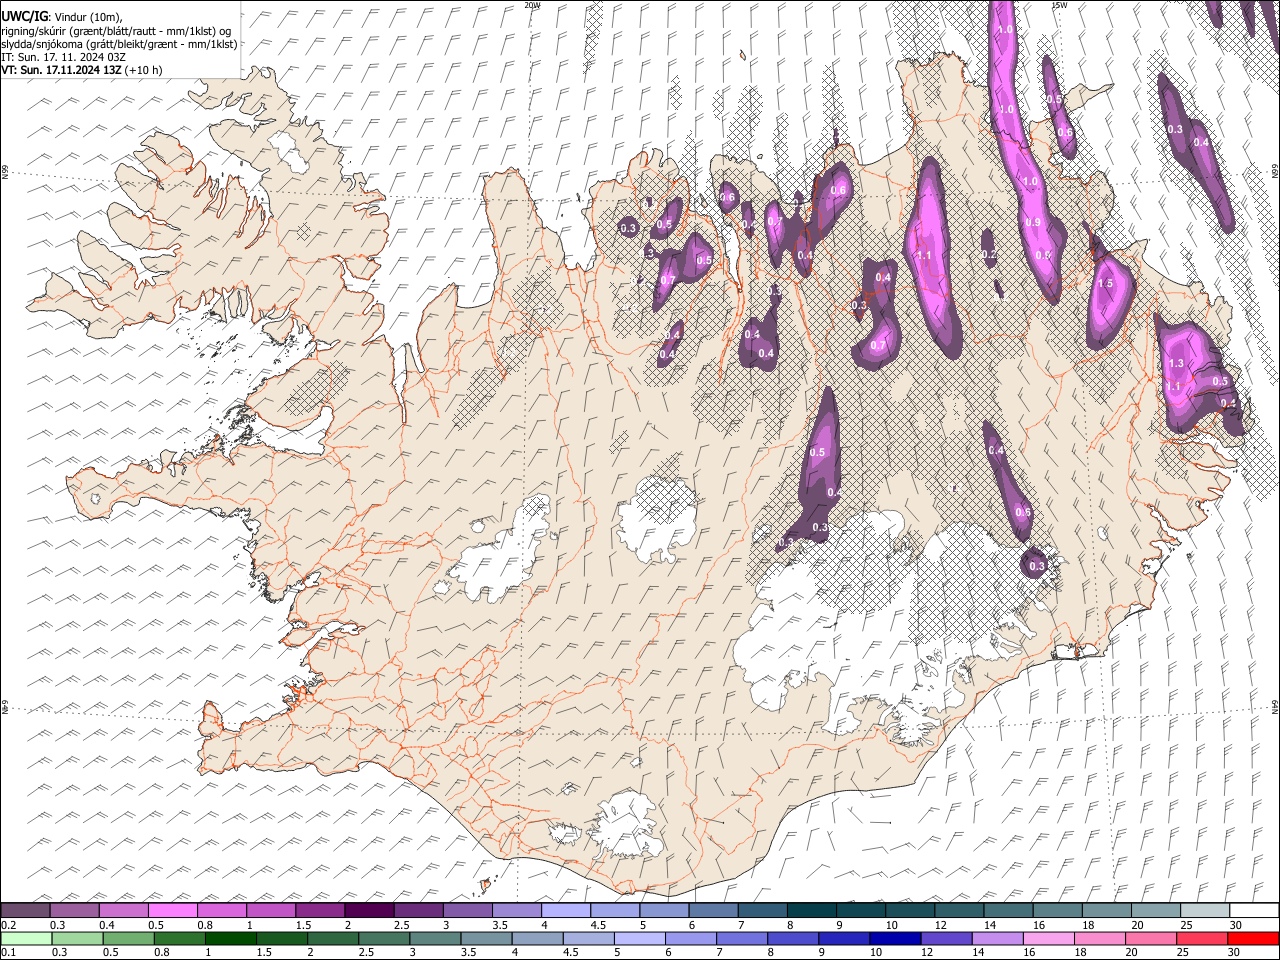1280x960 pixels.
Task: Click the '66N' latitude label on right edge
Action: tap(1275, 173)
